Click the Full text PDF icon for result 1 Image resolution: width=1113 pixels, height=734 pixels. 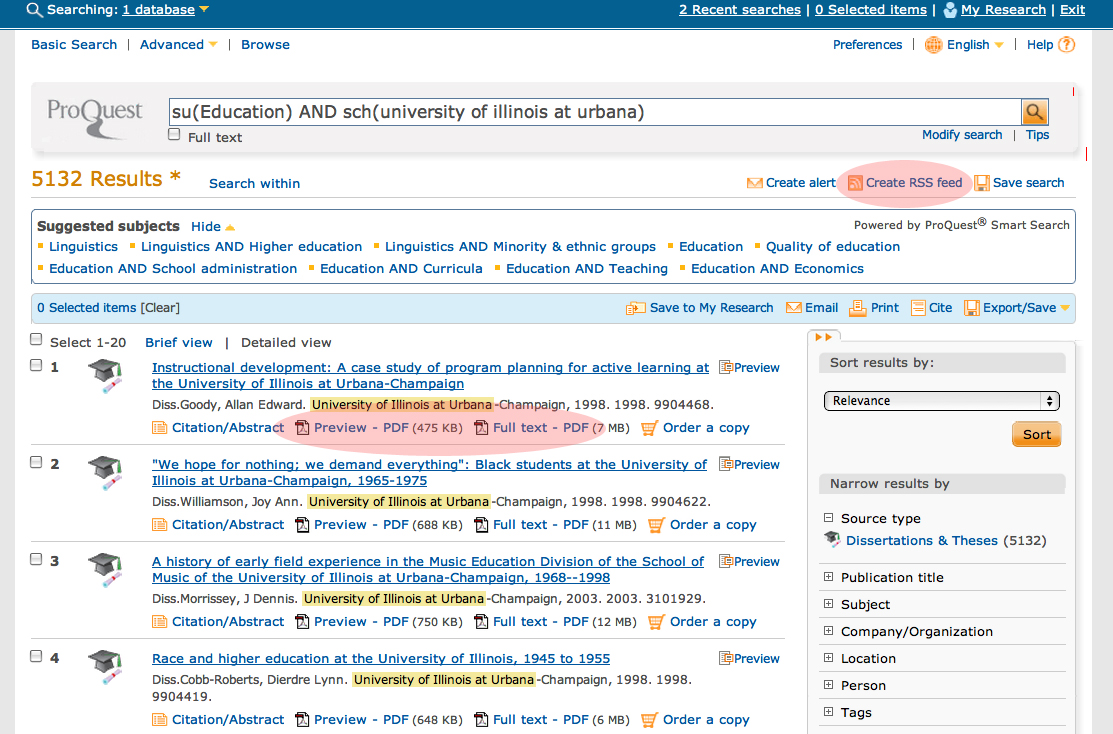481,427
